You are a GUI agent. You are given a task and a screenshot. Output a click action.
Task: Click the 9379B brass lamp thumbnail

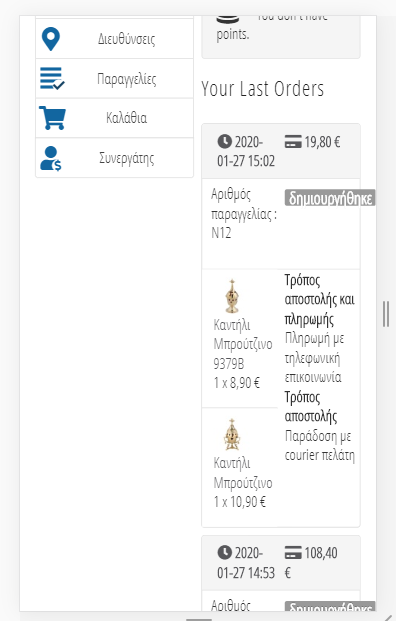pos(232,296)
